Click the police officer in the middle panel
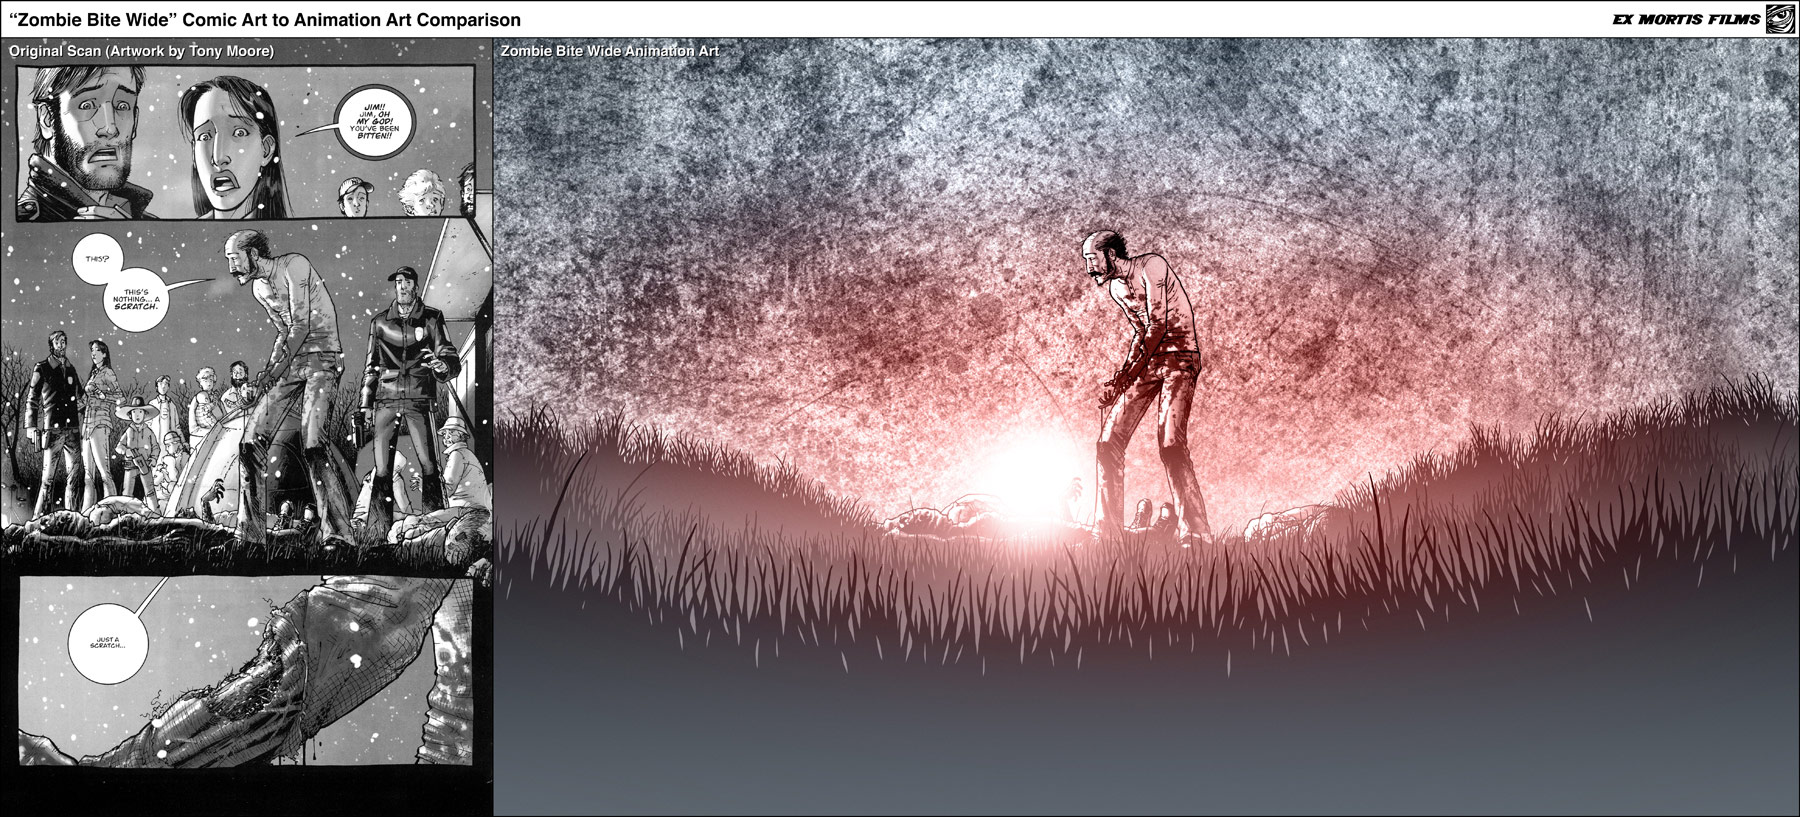The height and width of the screenshot is (817, 1800). point(404,370)
